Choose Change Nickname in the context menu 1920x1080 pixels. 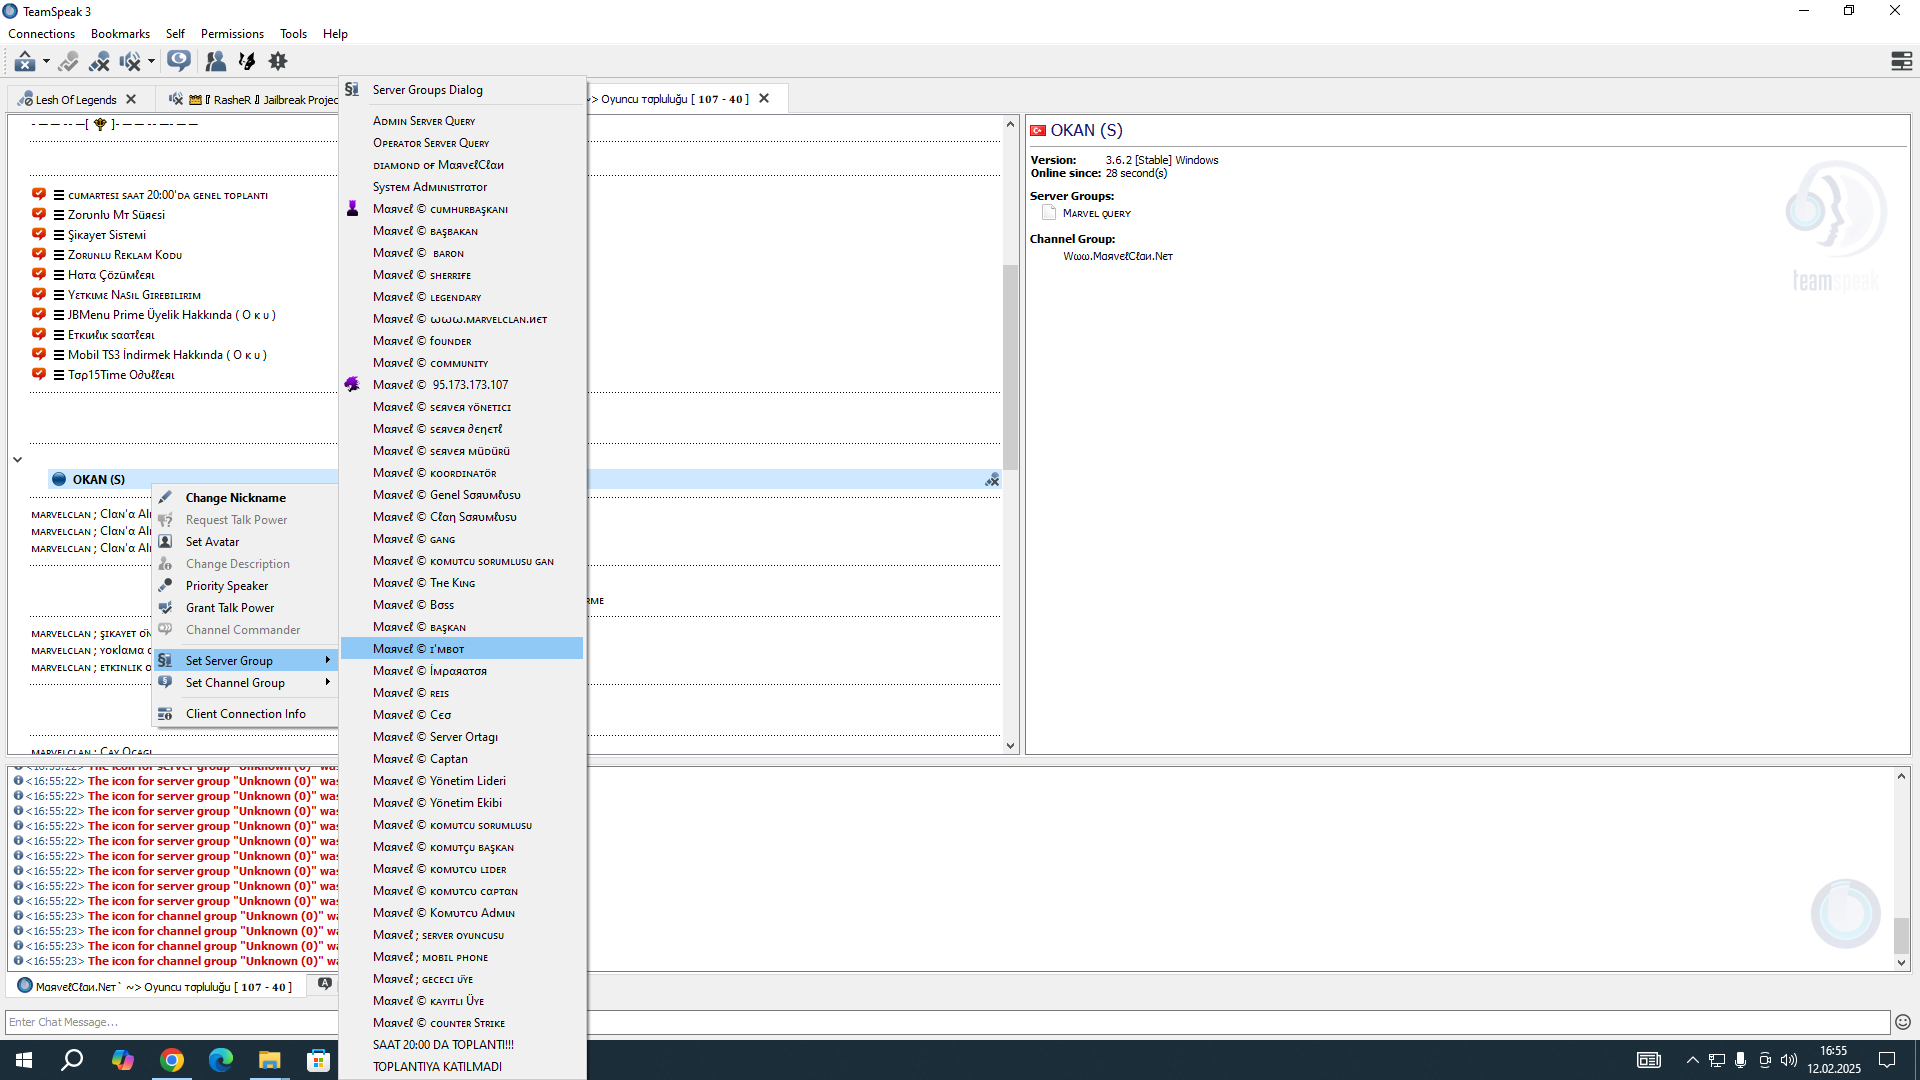pyautogui.click(x=245, y=497)
